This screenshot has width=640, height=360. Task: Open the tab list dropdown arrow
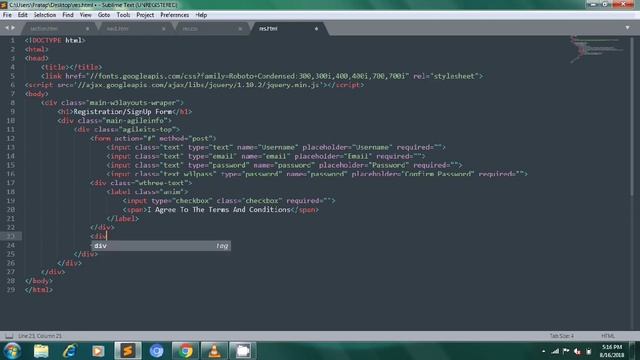tap(627, 28)
